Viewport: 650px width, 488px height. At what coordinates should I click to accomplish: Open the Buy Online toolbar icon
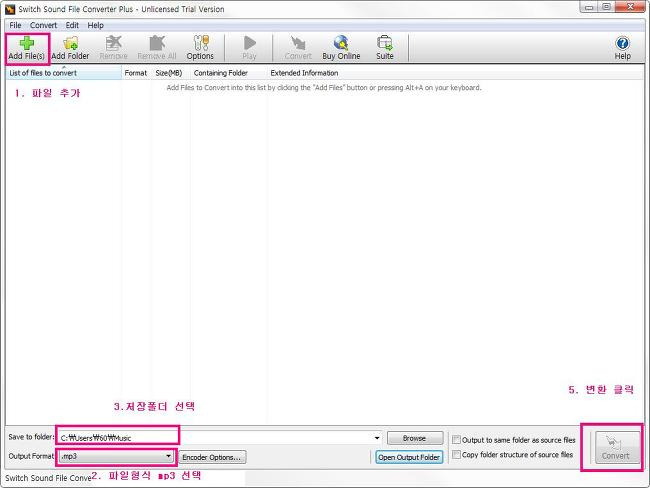point(341,48)
